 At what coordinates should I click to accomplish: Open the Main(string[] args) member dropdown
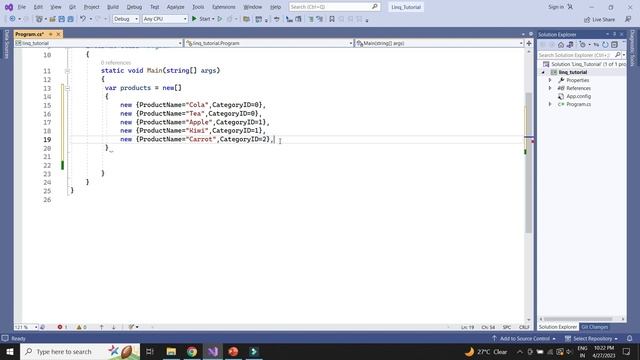[x=439, y=43]
